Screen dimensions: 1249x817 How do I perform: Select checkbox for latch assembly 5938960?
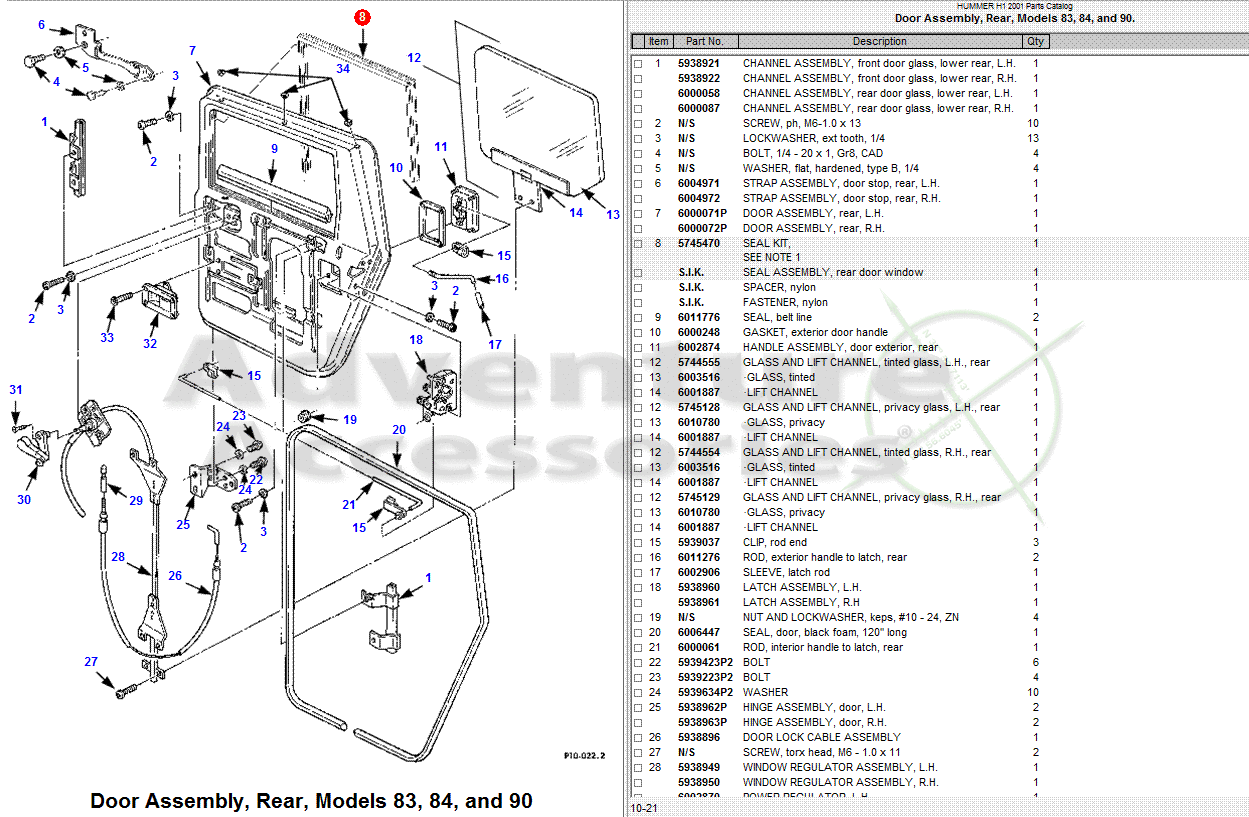[637, 588]
